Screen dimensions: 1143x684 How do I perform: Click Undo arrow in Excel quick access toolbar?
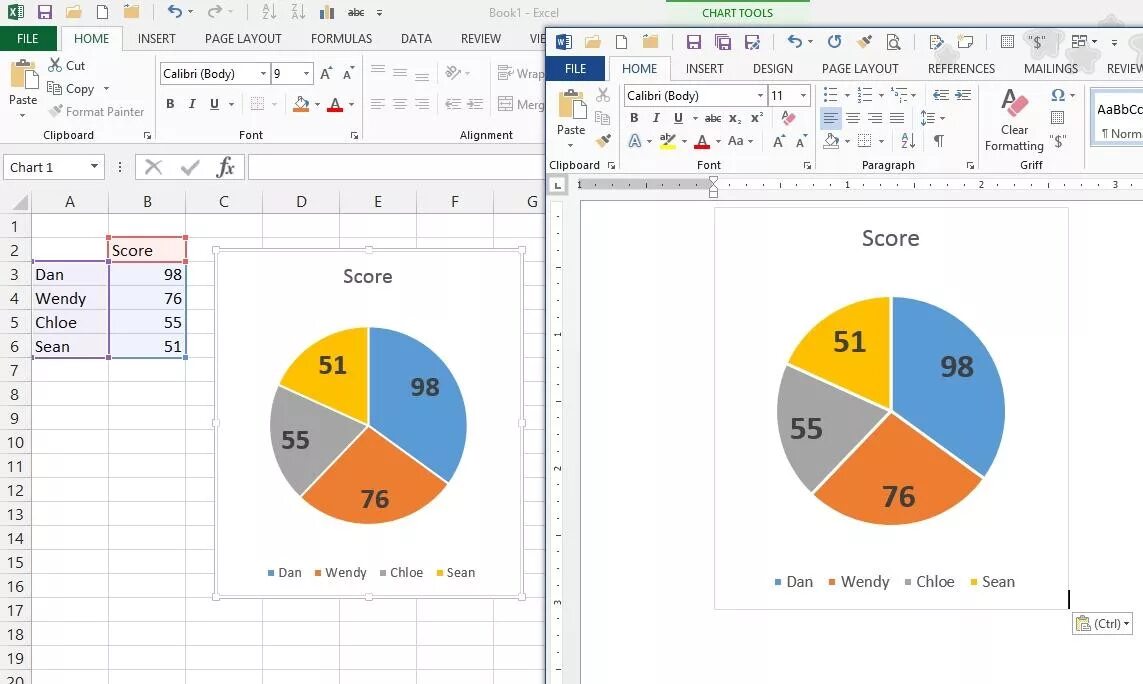(174, 12)
